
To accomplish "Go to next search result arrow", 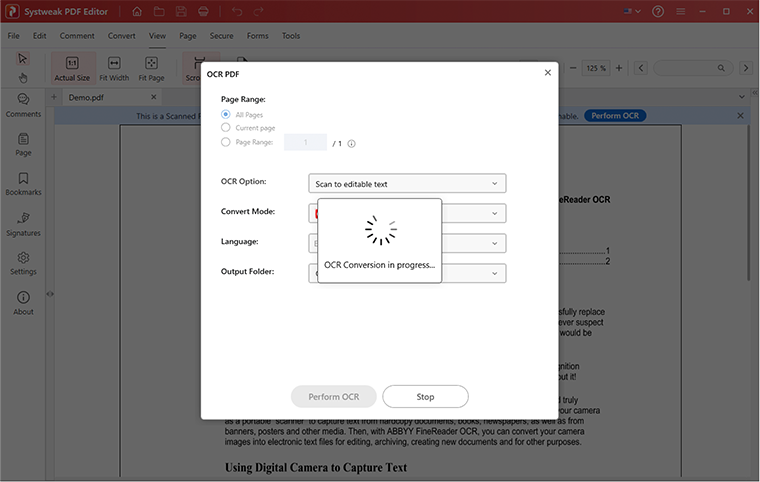I will point(746,68).
